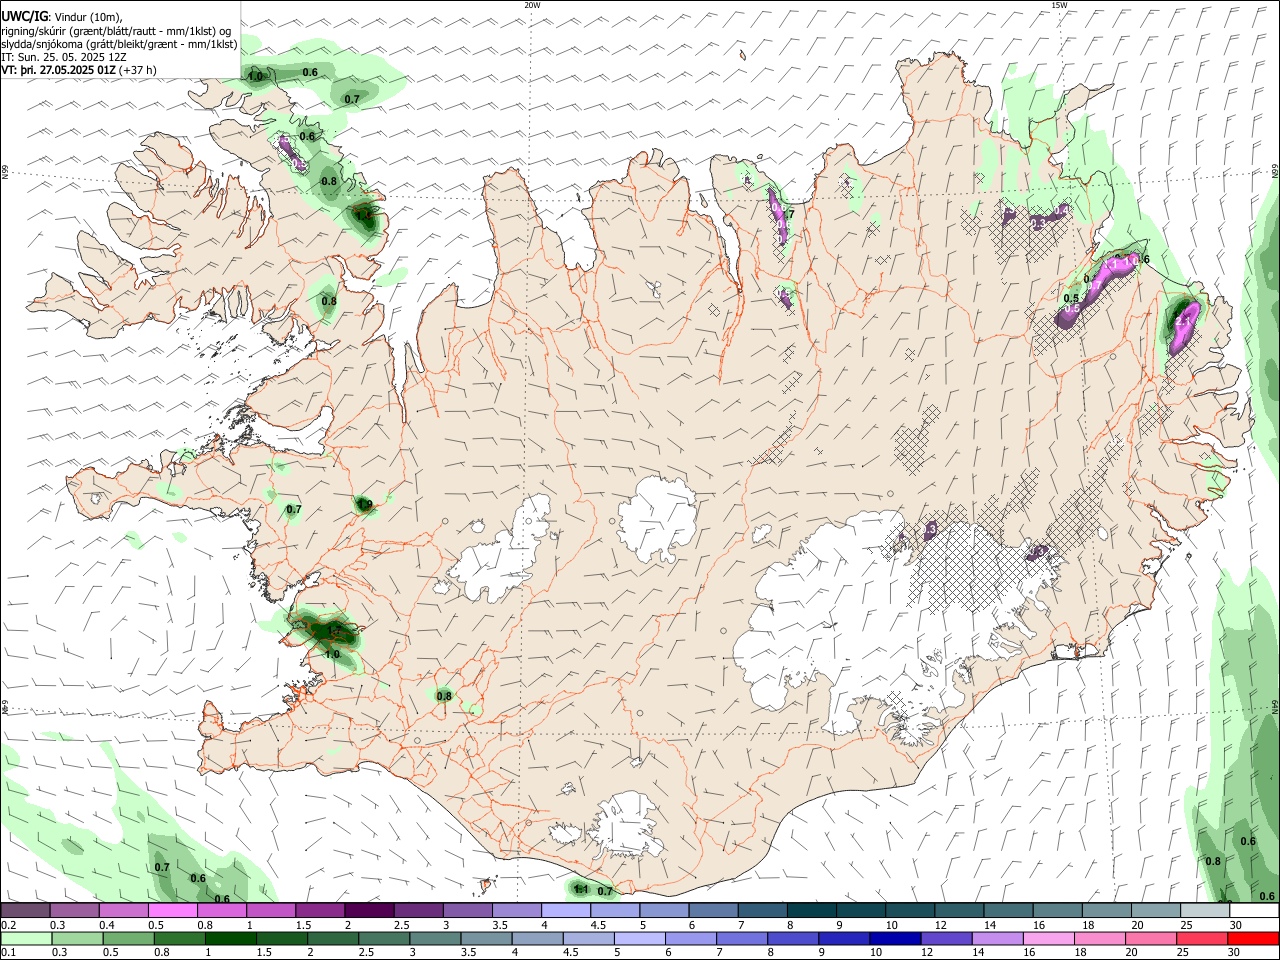The image size is (1280, 960).
Task: Click mid-green 0.5 swatch in bottom scale
Action: pos(128,938)
